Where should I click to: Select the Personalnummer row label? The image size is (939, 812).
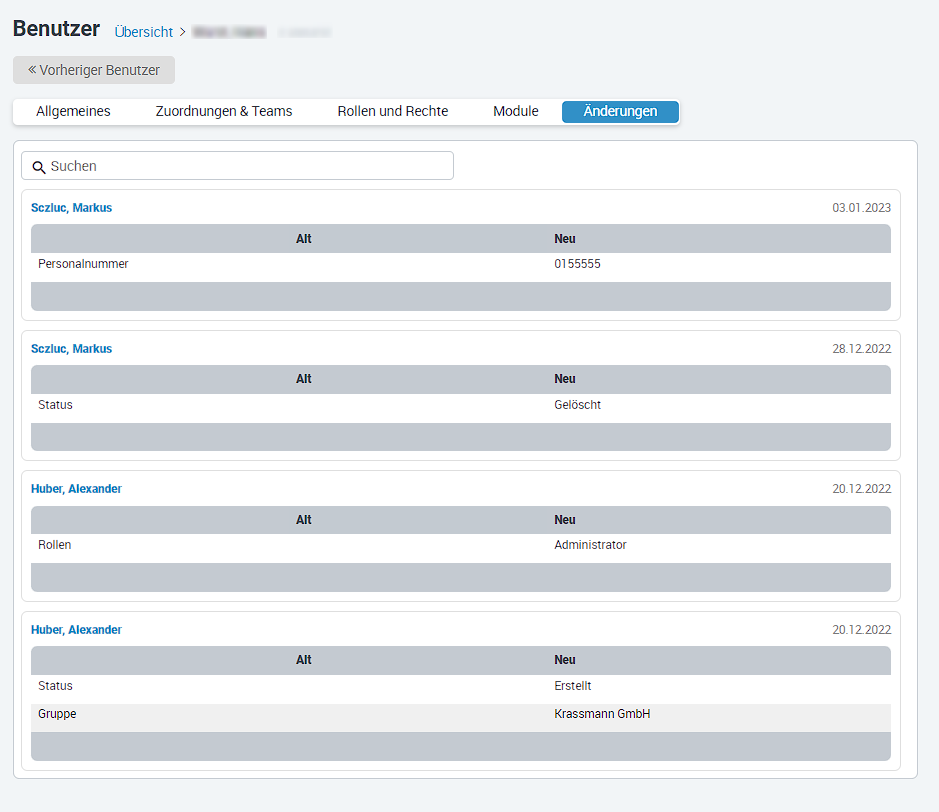(x=83, y=264)
